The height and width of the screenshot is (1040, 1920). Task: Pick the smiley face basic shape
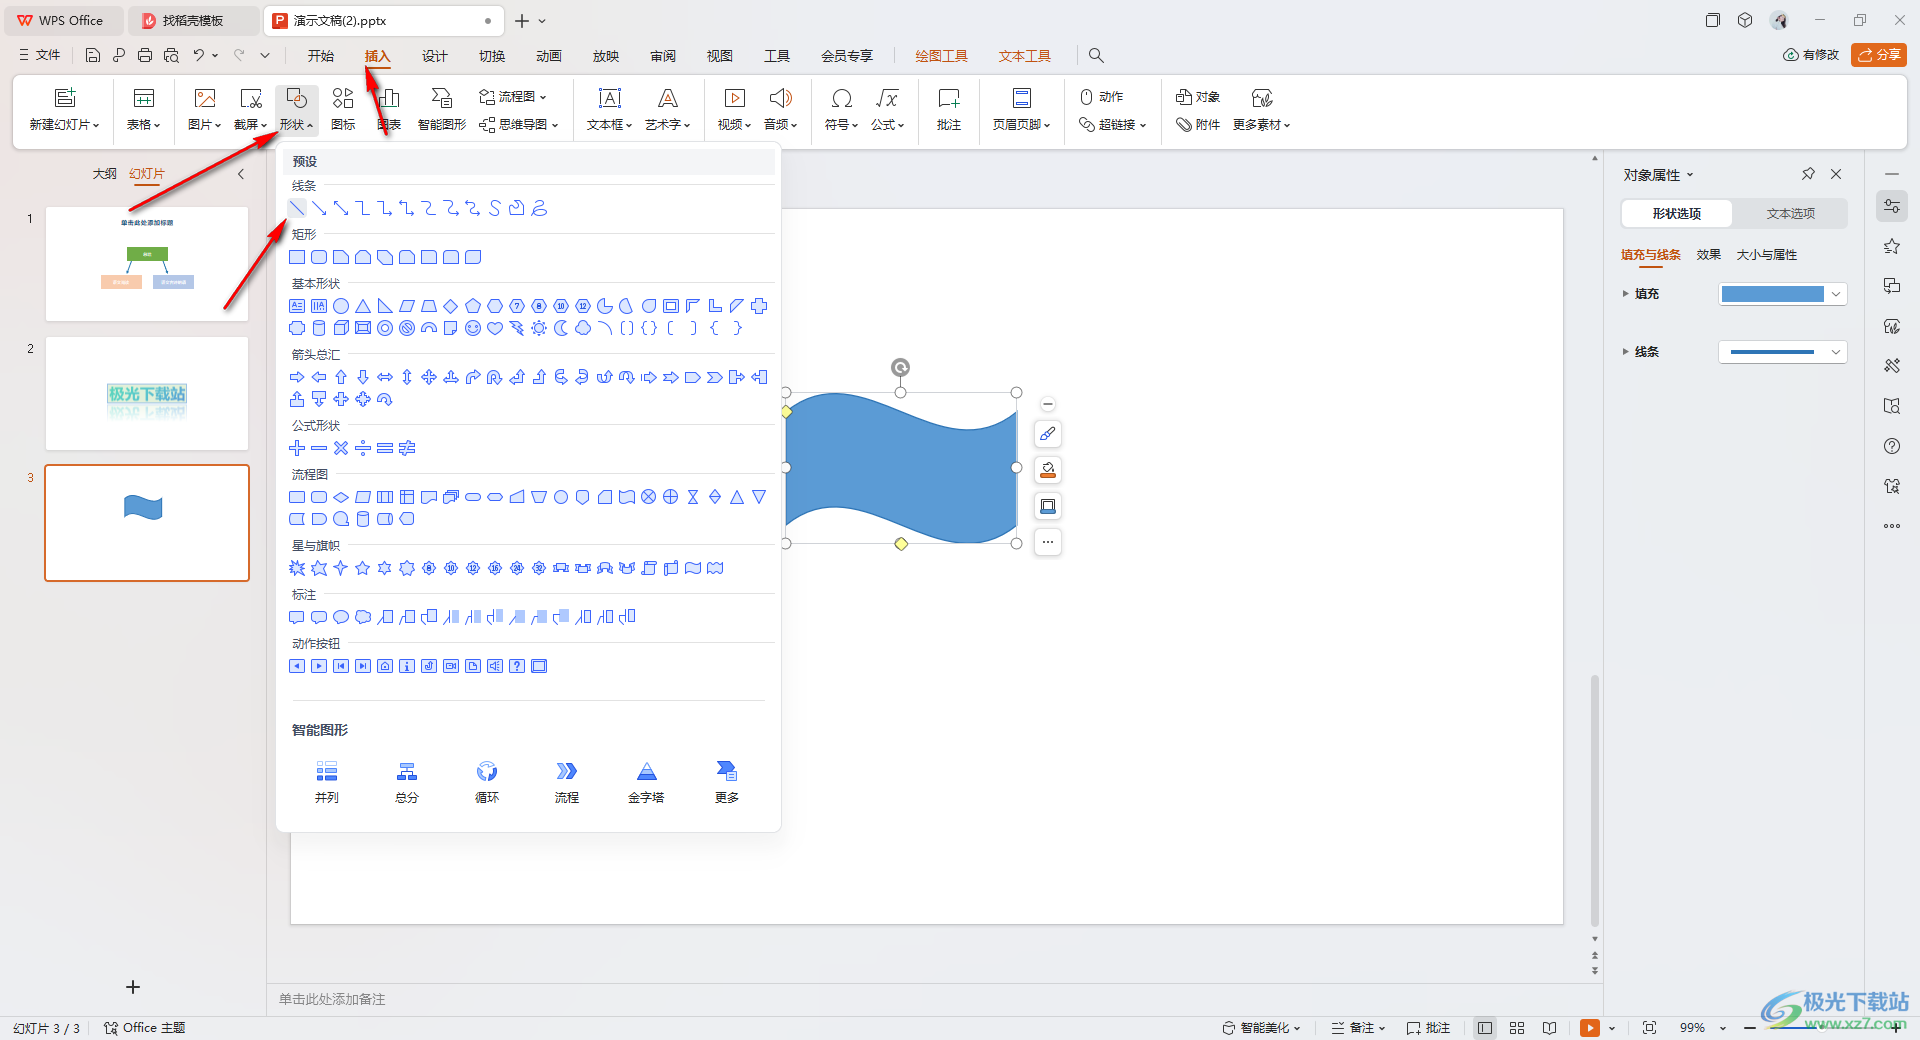click(x=473, y=328)
